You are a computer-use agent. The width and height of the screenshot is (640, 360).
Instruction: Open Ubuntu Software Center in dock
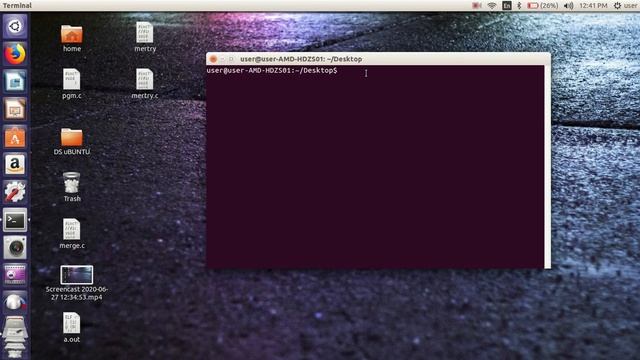[15, 137]
